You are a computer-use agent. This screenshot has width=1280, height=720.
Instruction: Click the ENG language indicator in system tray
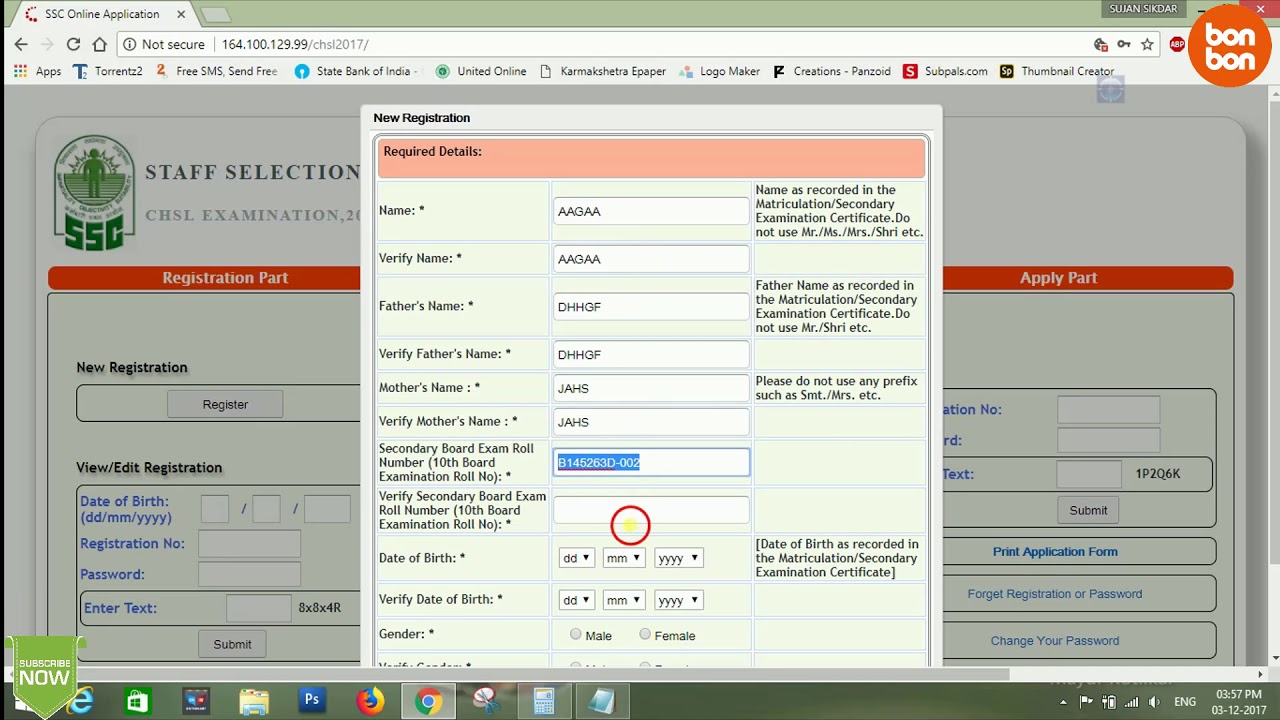(x=1185, y=702)
